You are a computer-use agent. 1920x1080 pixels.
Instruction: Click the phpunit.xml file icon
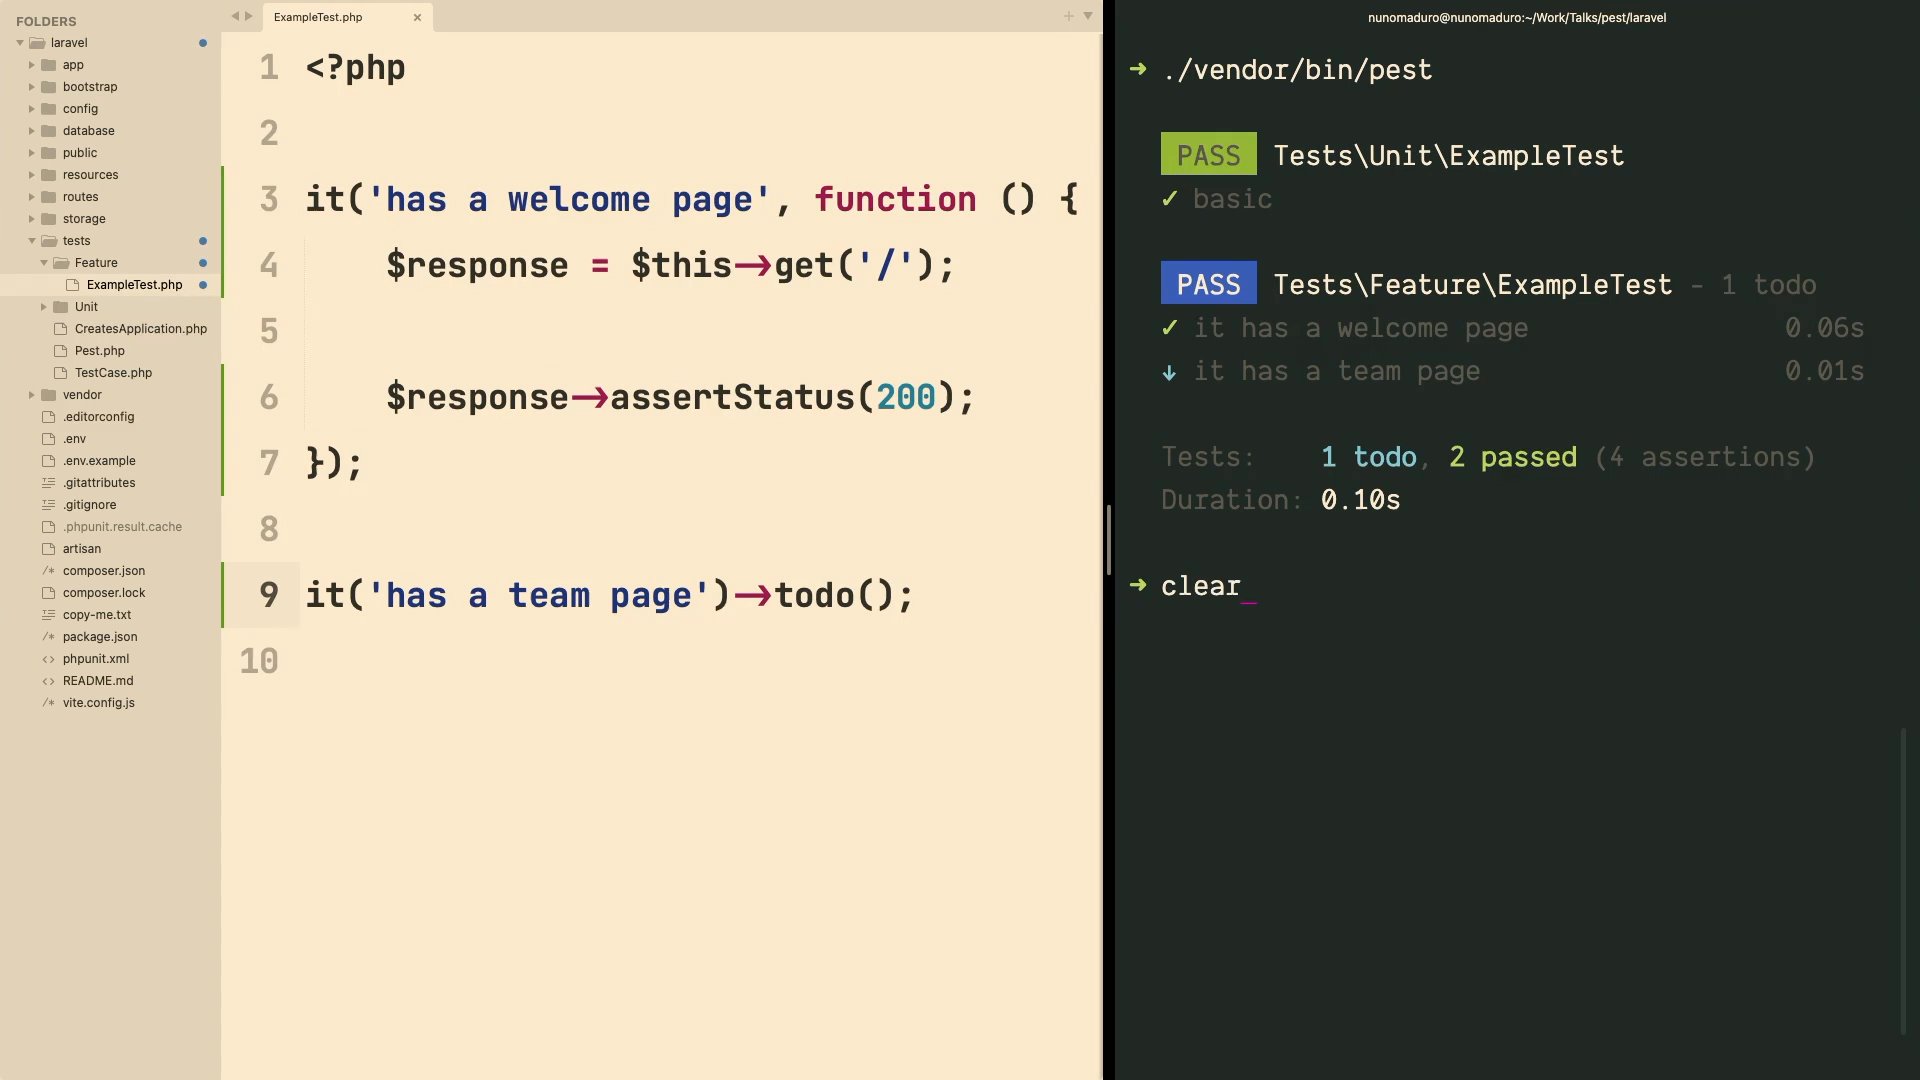[48, 659]
